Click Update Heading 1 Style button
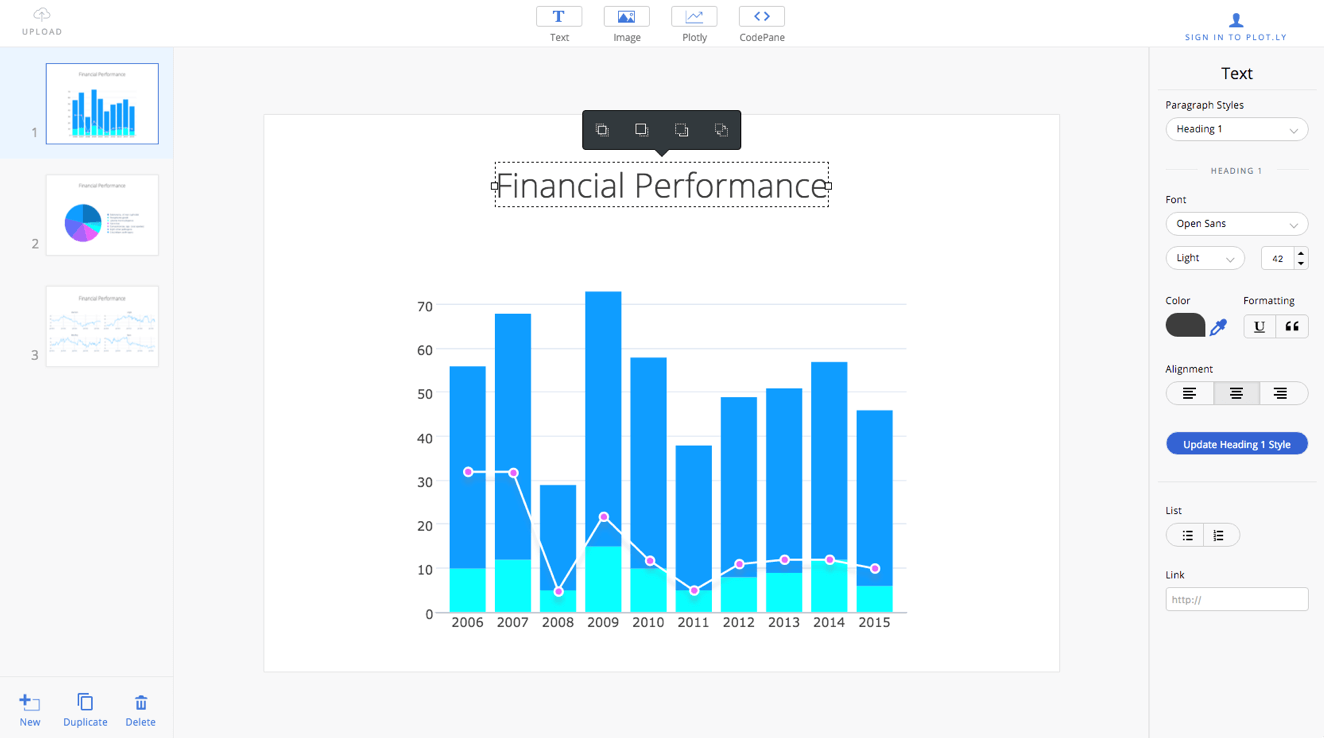Image resolution: width=1324 pixels, height=738 pixels. [x=1236, y=444]
